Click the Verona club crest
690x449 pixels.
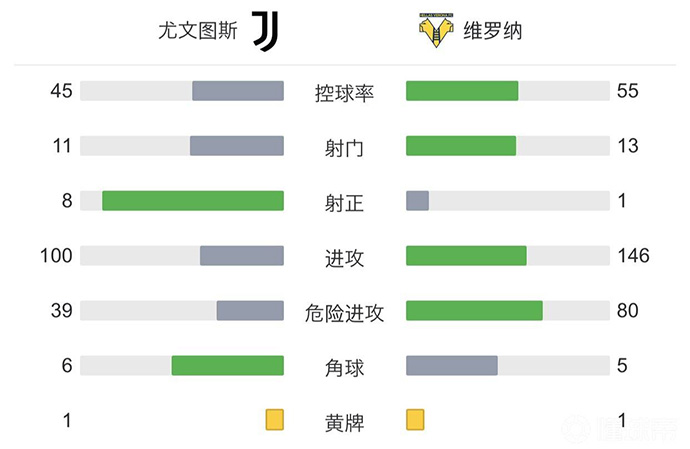tap(436, 31)
